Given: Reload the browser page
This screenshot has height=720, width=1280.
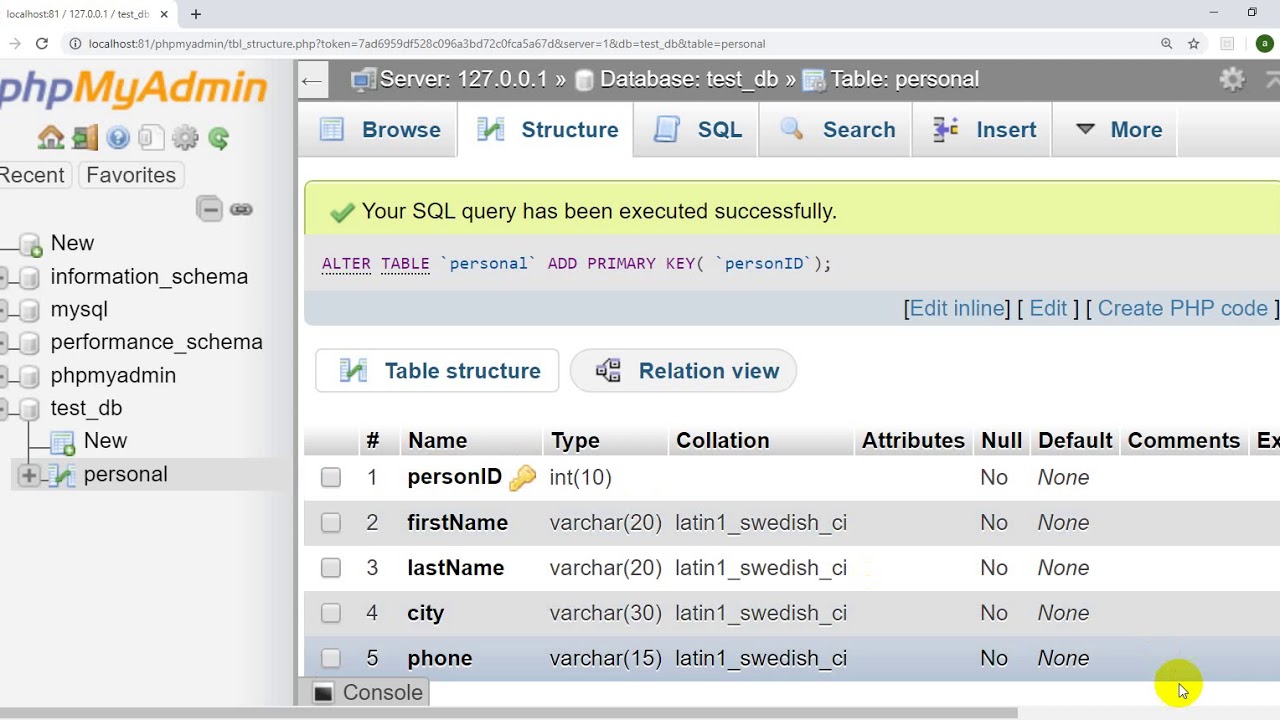Looking at the screenshot, I should tap(42, 43).
